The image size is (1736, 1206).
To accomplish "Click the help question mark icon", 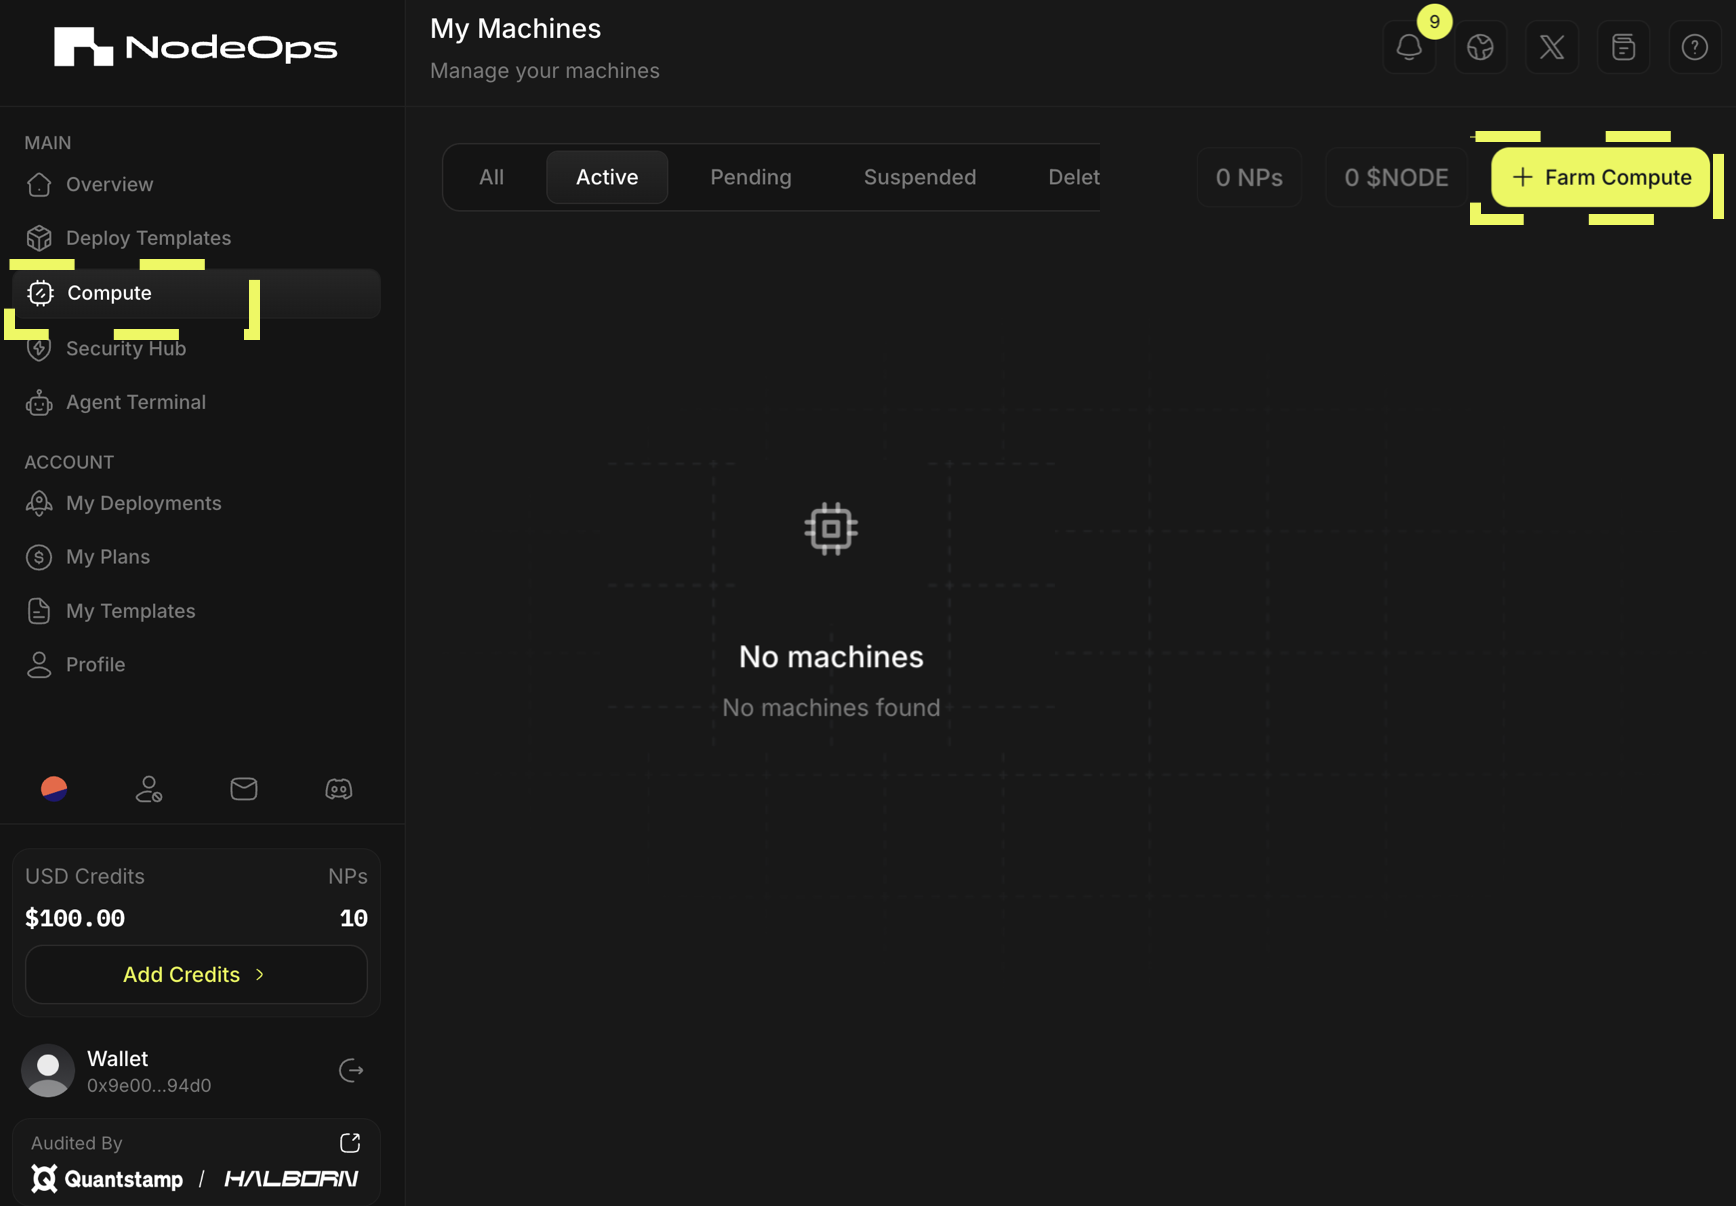I will tap(1694, 47).
